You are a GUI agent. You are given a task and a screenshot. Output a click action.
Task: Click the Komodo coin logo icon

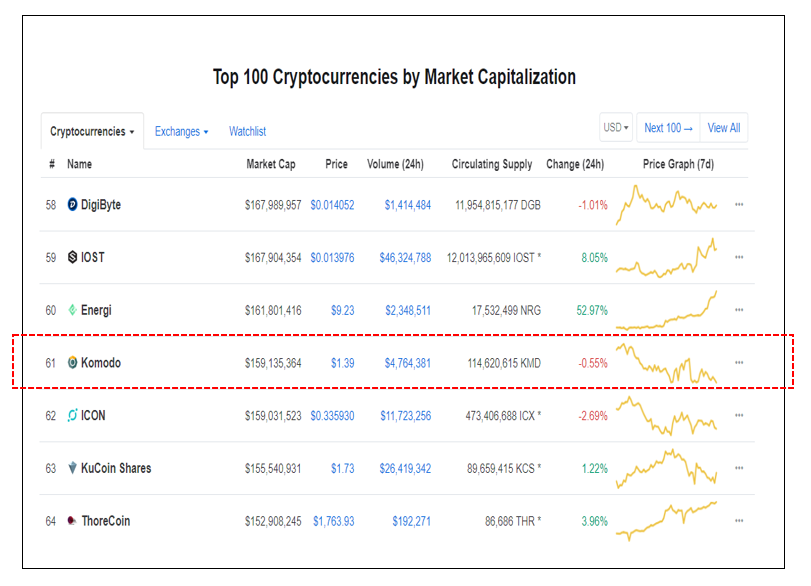72,363
